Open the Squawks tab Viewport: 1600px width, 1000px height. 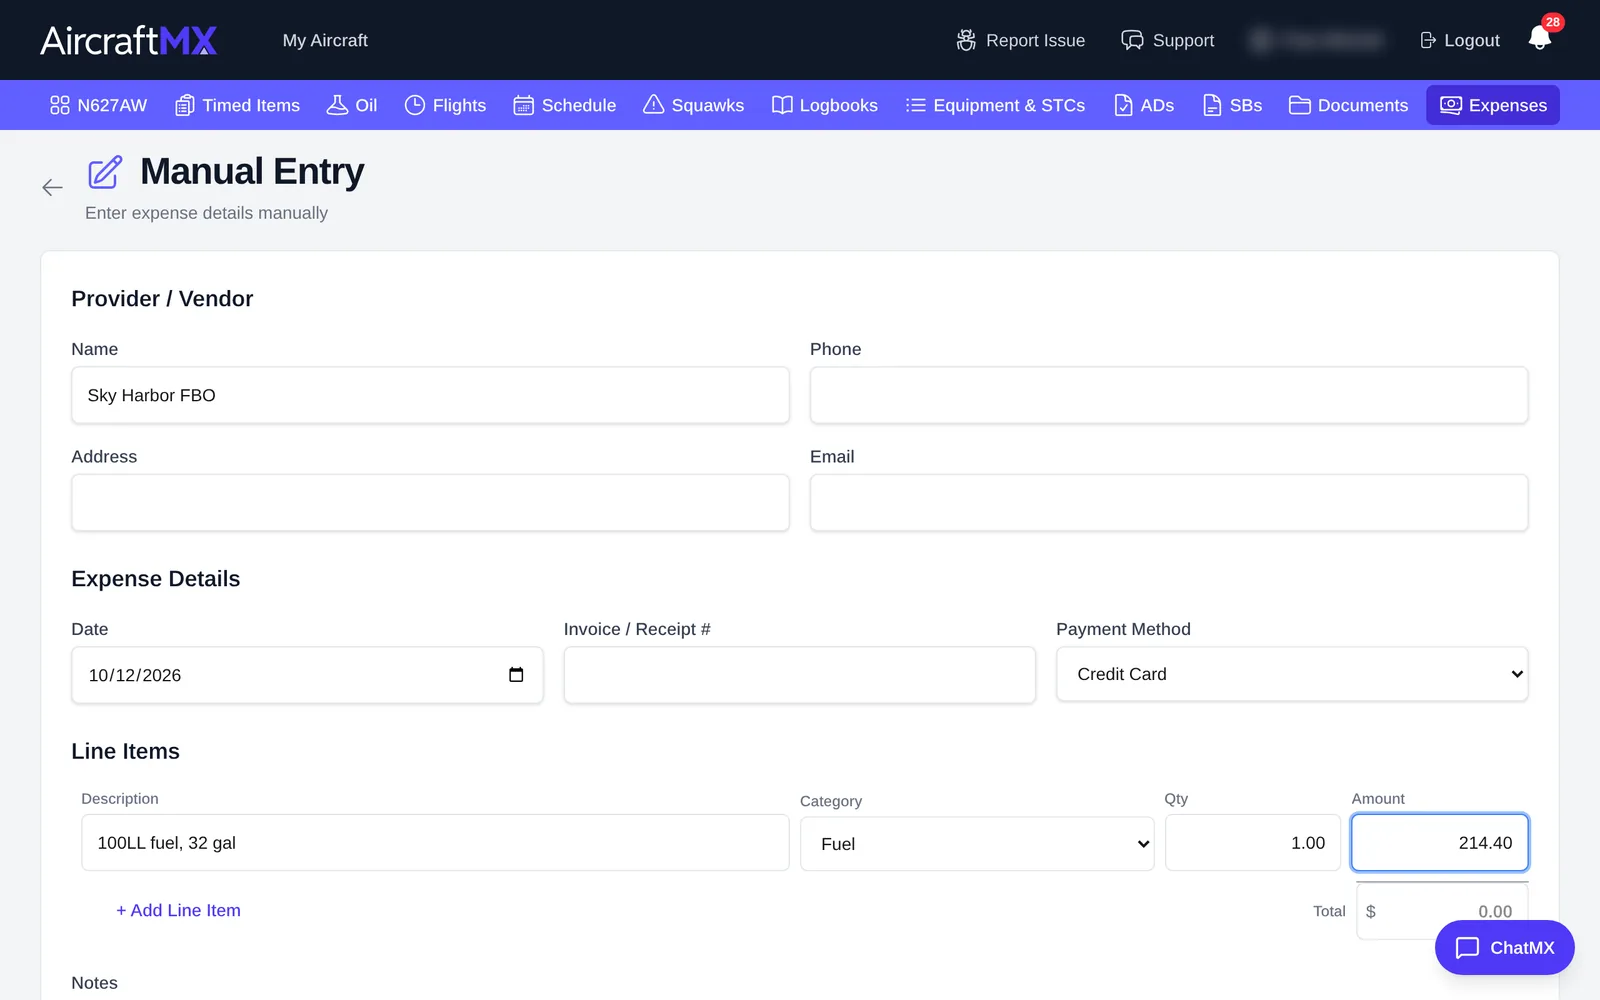click(x=694, y=105)
